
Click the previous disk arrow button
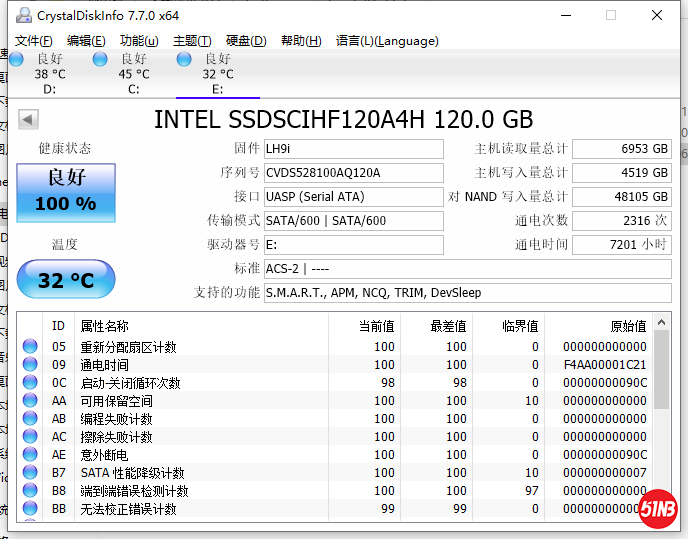[x=28, y=120]
